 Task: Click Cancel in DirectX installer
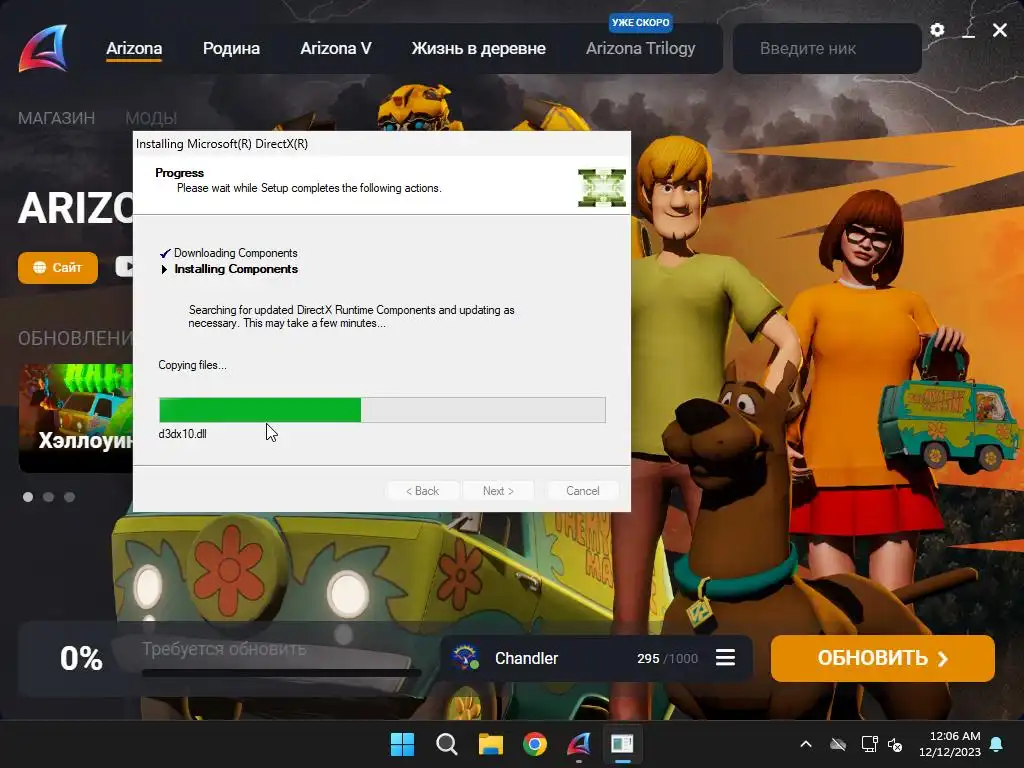583,491
